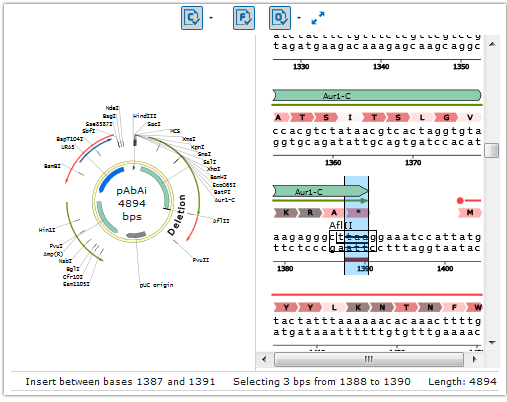The image size is (507, 402).
Task: Click the Length: 4894 status text
Action: pyautogui.click(x=462, y=381)
